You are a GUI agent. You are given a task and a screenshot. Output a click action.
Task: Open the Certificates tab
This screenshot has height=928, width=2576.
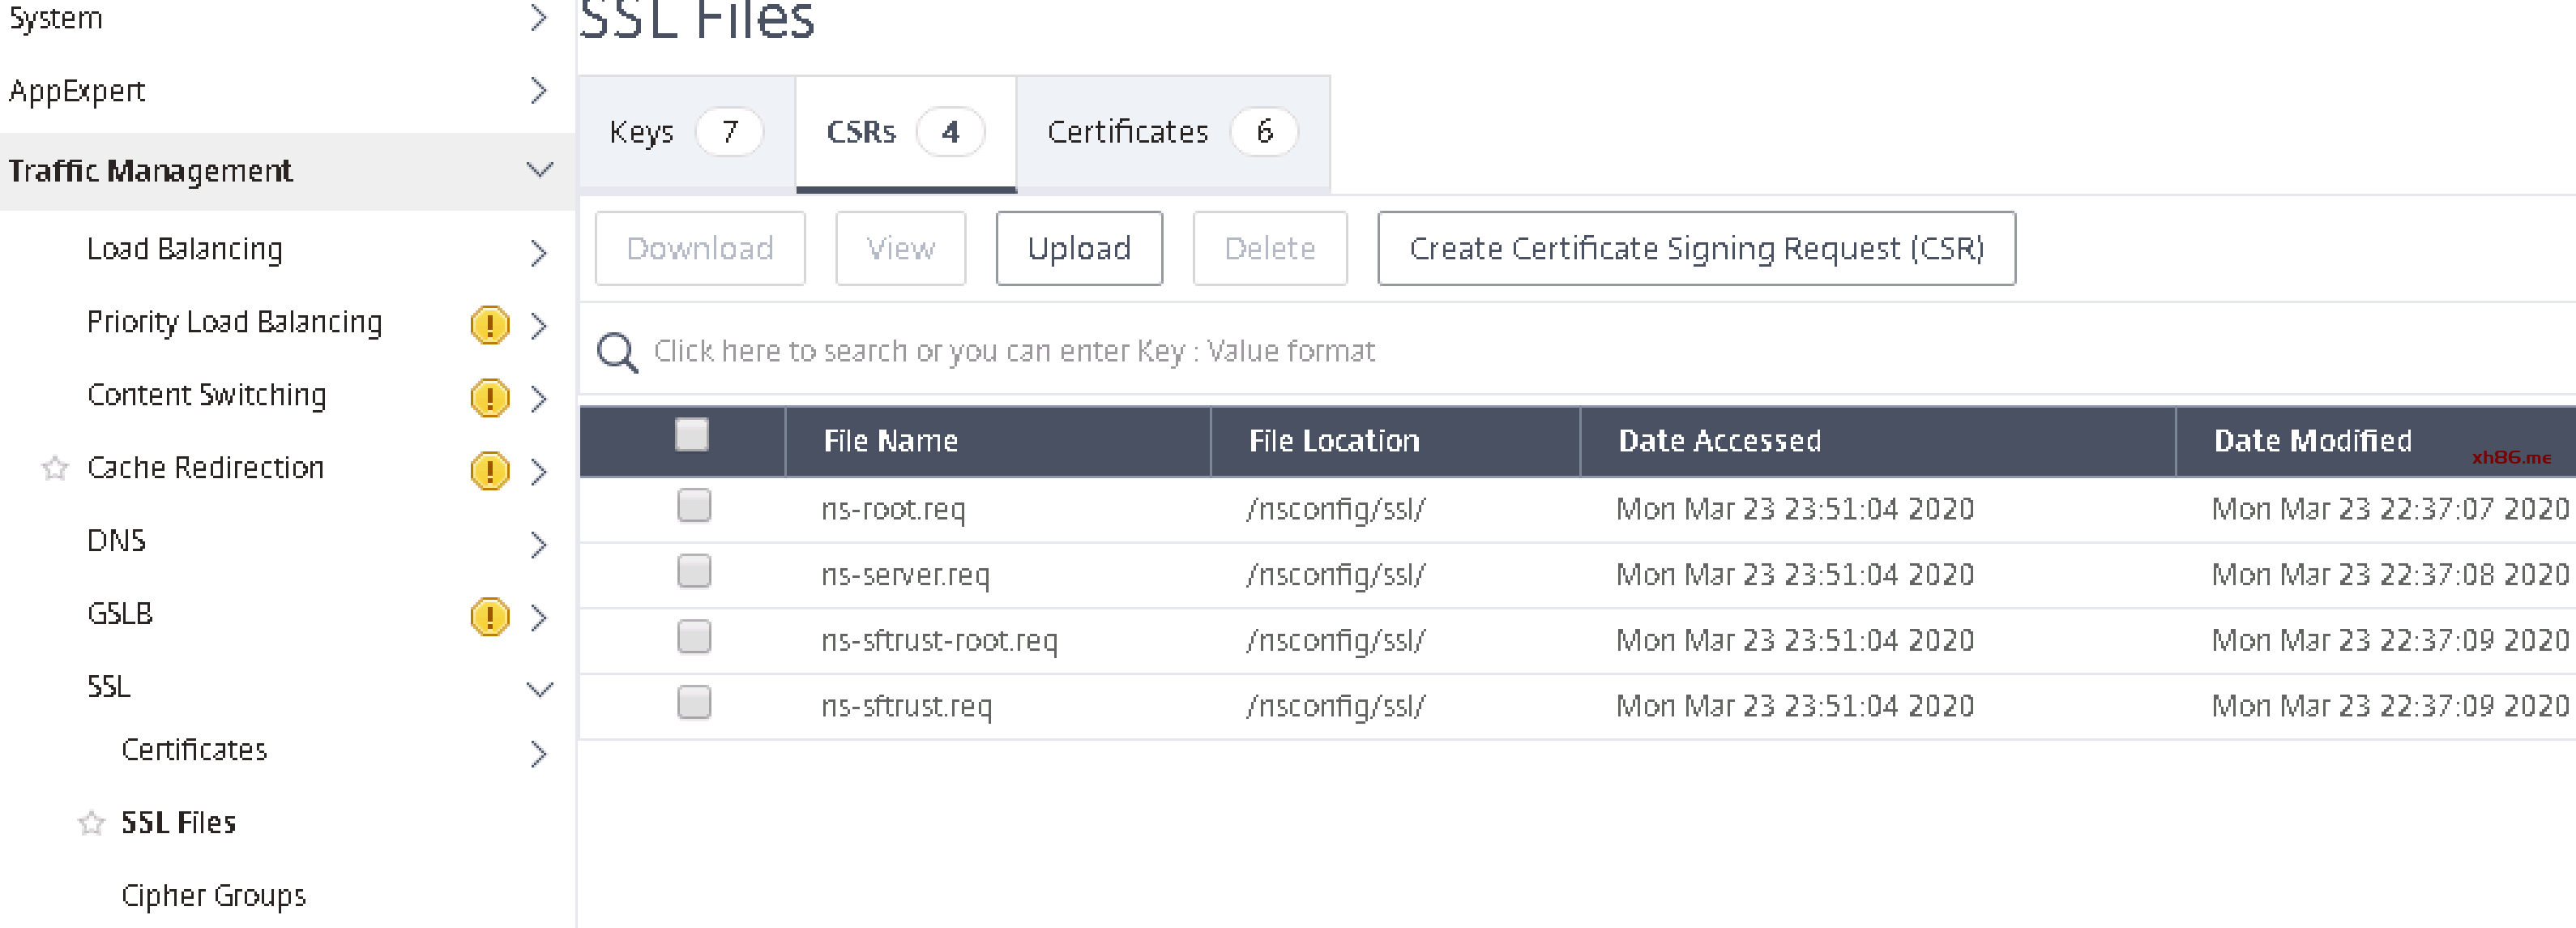1171,132
